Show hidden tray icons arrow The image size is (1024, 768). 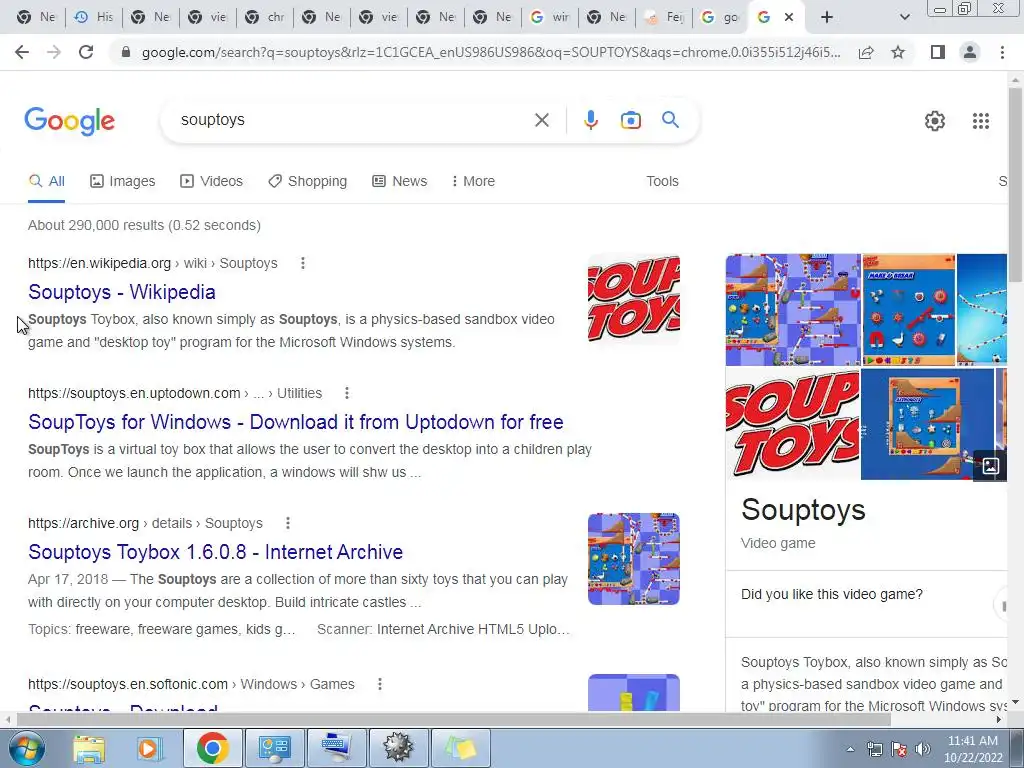(x=850, y=749)
